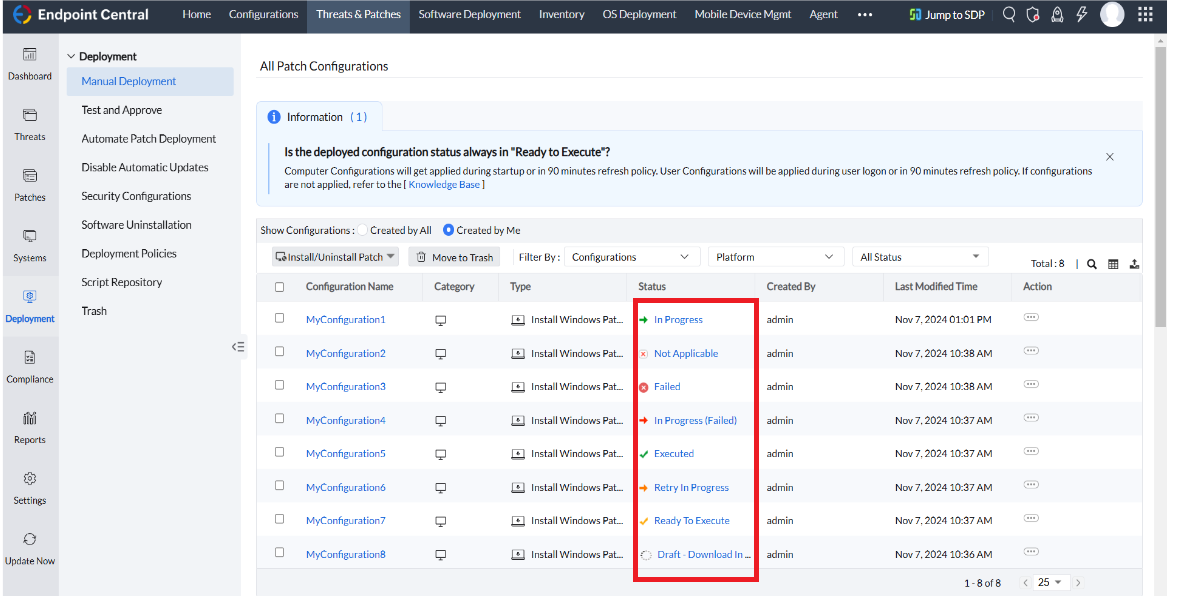Dismiss the information banner with X
Viewport: 1182px width, 596px height.
1110,157
